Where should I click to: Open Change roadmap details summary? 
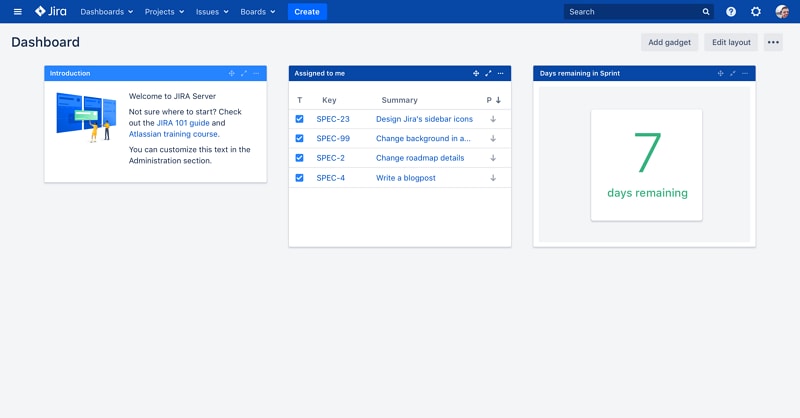[x=420, y=158]
